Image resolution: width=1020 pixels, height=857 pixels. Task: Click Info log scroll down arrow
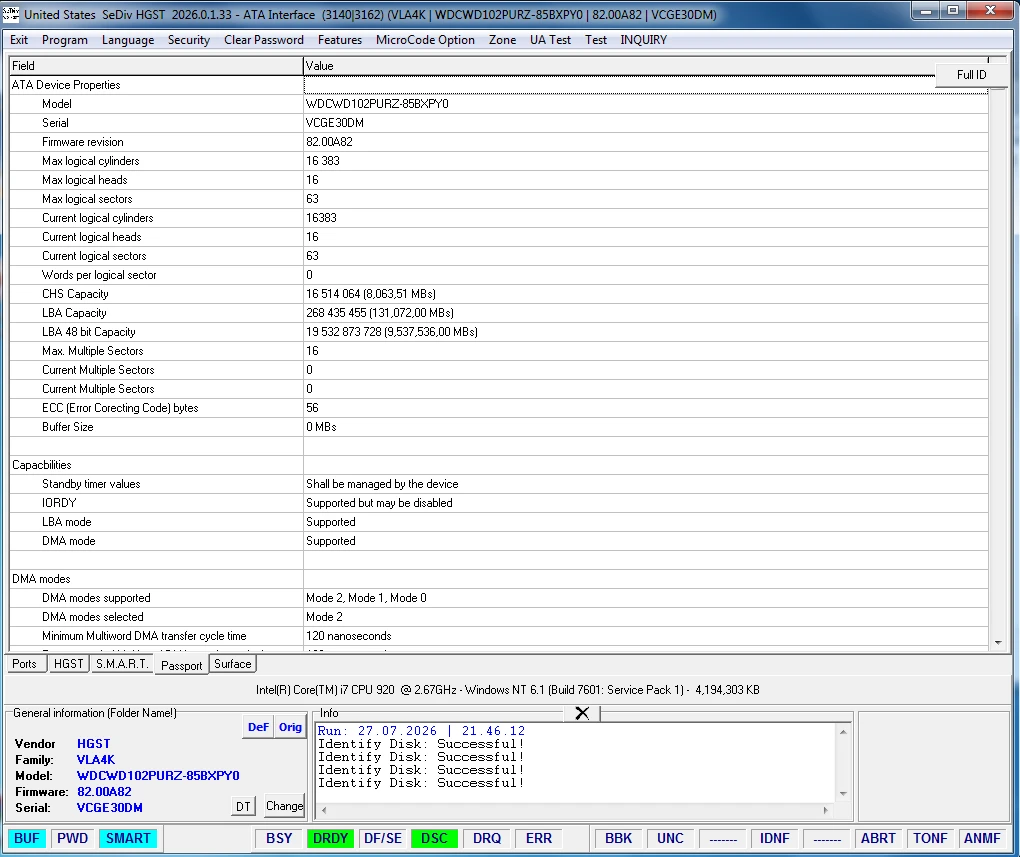click(843, 794)
